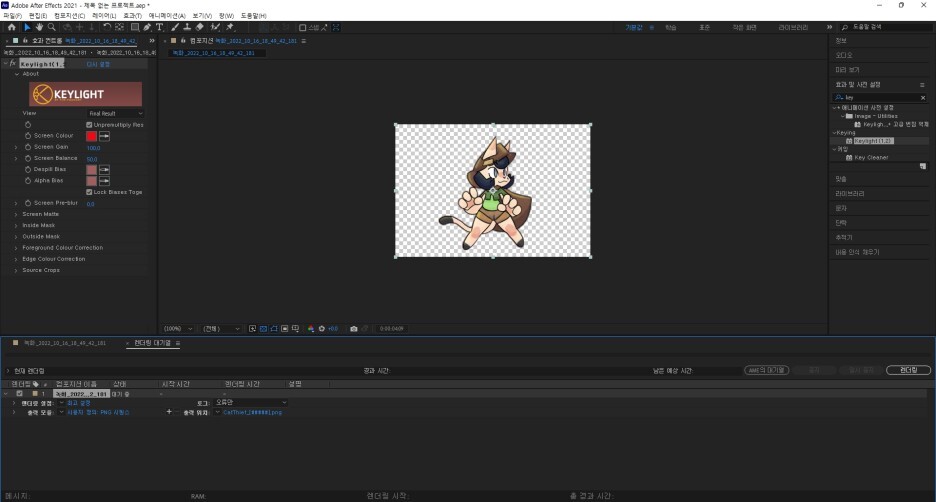
Task: Select the Rectangle shape tool
Action: click(x=135, y=27)
